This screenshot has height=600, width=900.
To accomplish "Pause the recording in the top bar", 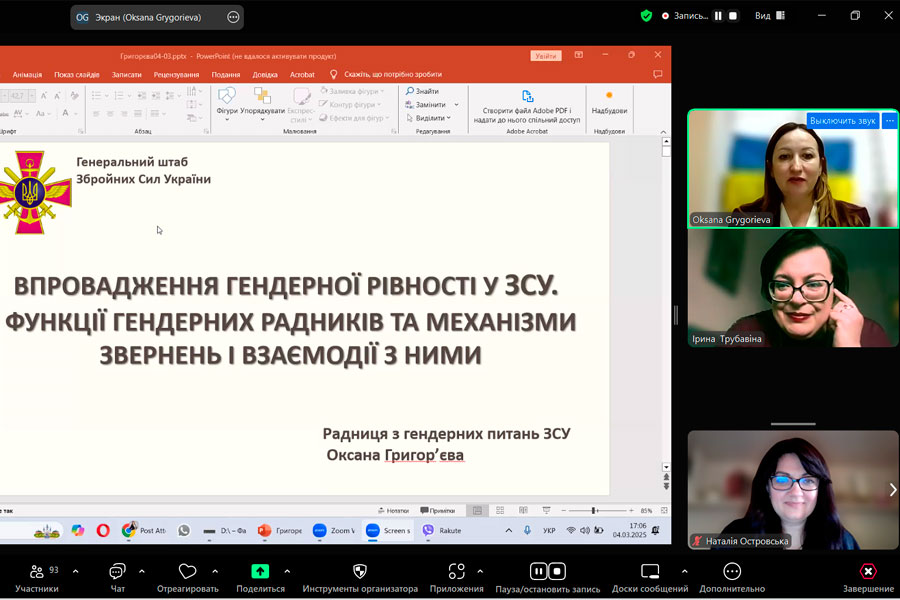I will [718, 16].
